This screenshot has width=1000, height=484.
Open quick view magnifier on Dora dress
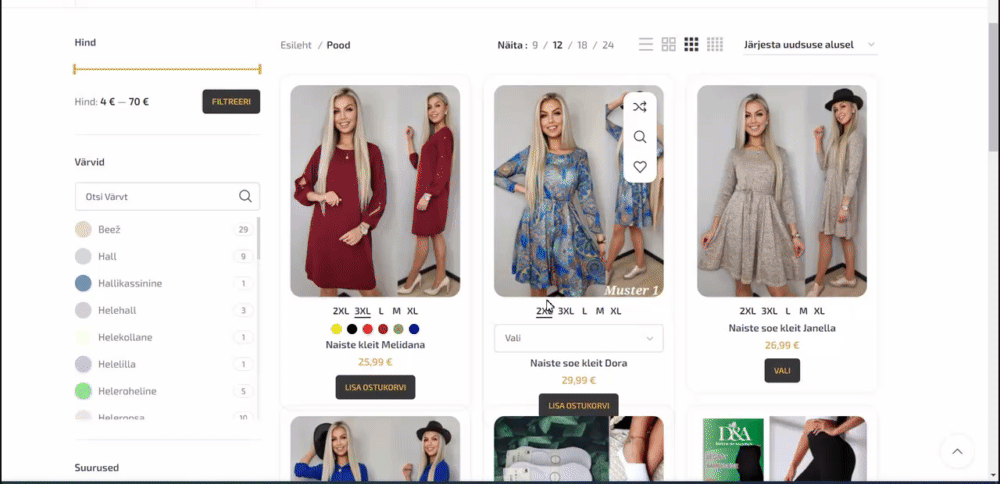(x=640, y=137)
